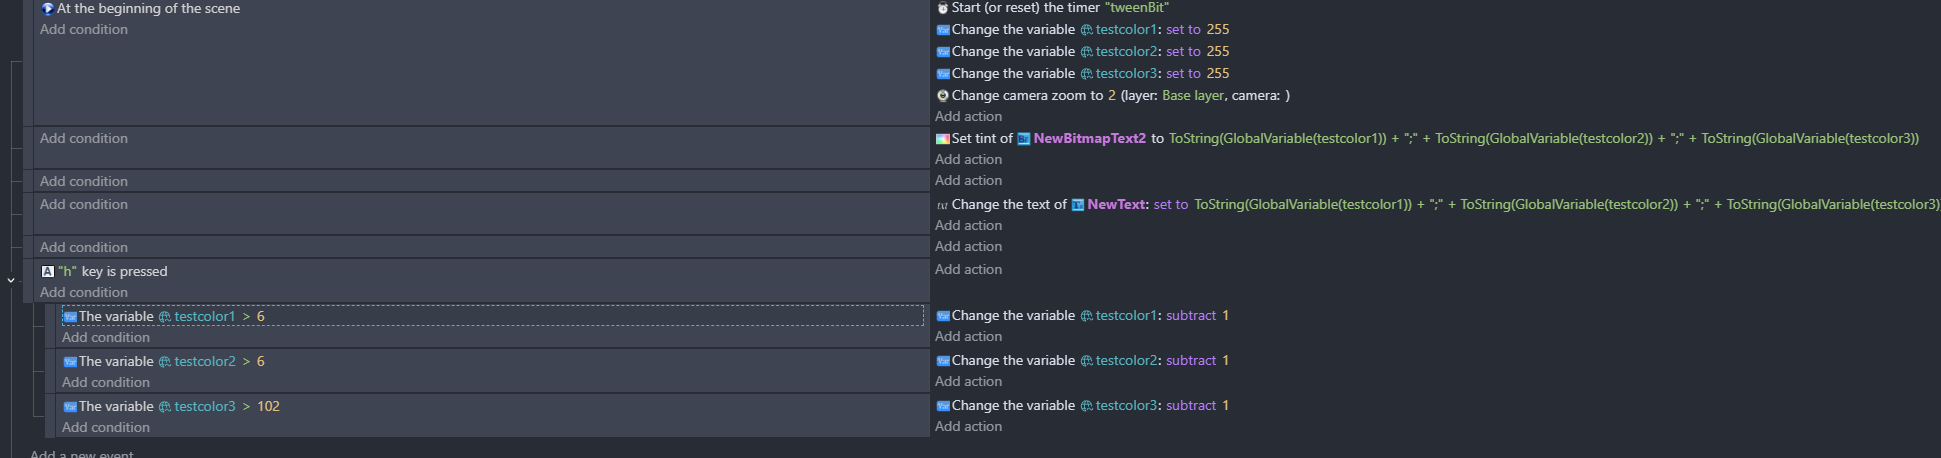This screenshot has width=1941, height=458.
Task: Click the '>' operator in testcolor3 condition
Action: point(246,407)
